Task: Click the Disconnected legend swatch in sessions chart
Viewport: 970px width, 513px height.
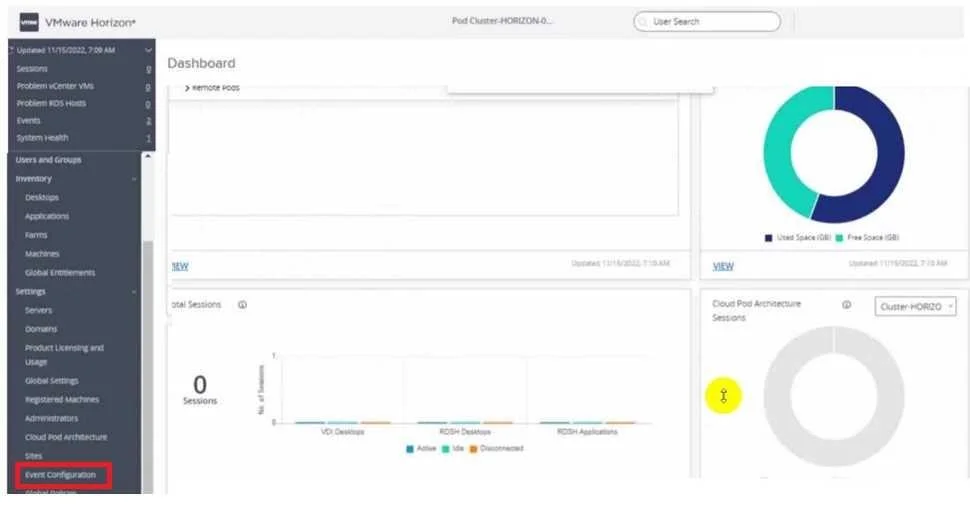Action: [473, 449]
